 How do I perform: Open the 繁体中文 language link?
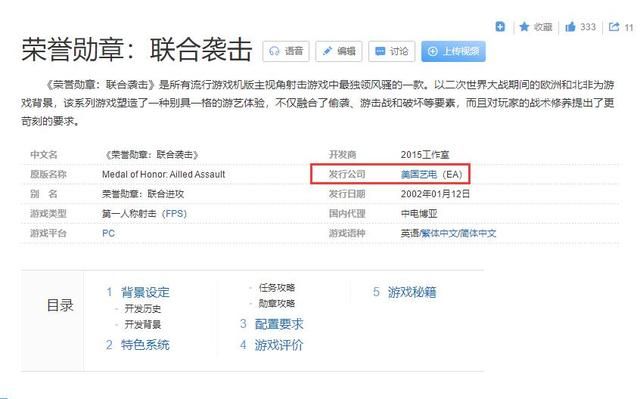(439, 233)
